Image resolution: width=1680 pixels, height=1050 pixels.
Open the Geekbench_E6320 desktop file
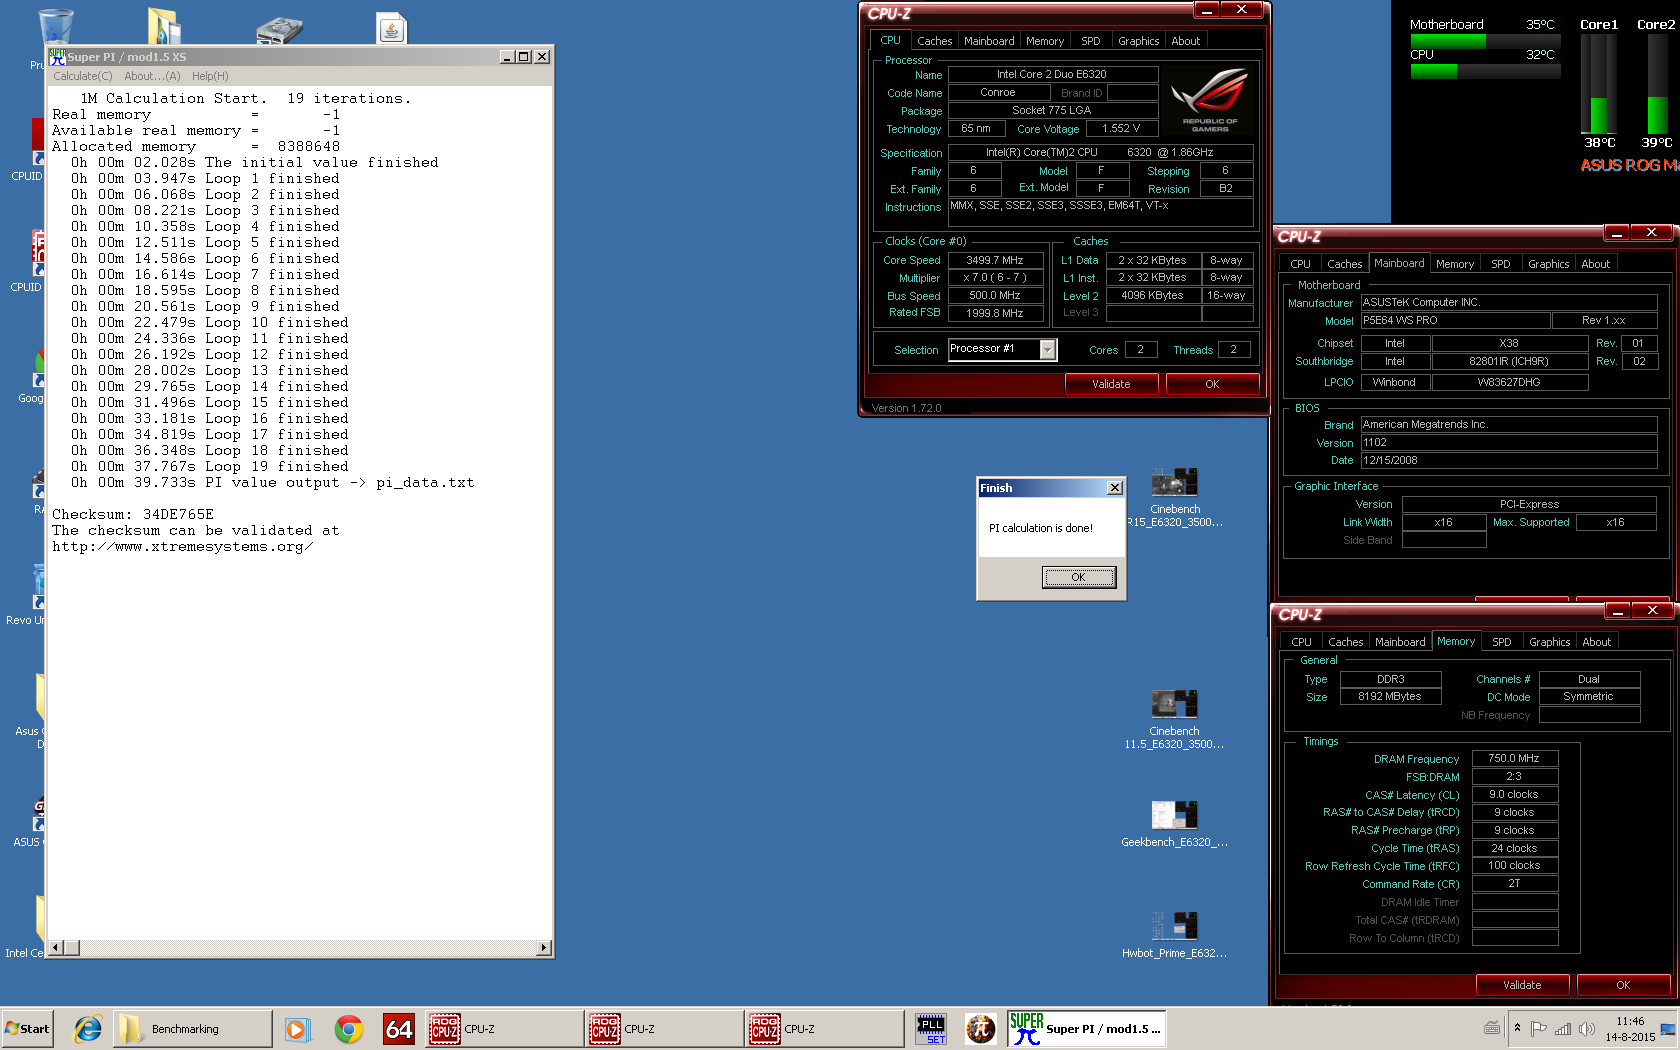pos(1174,825)
